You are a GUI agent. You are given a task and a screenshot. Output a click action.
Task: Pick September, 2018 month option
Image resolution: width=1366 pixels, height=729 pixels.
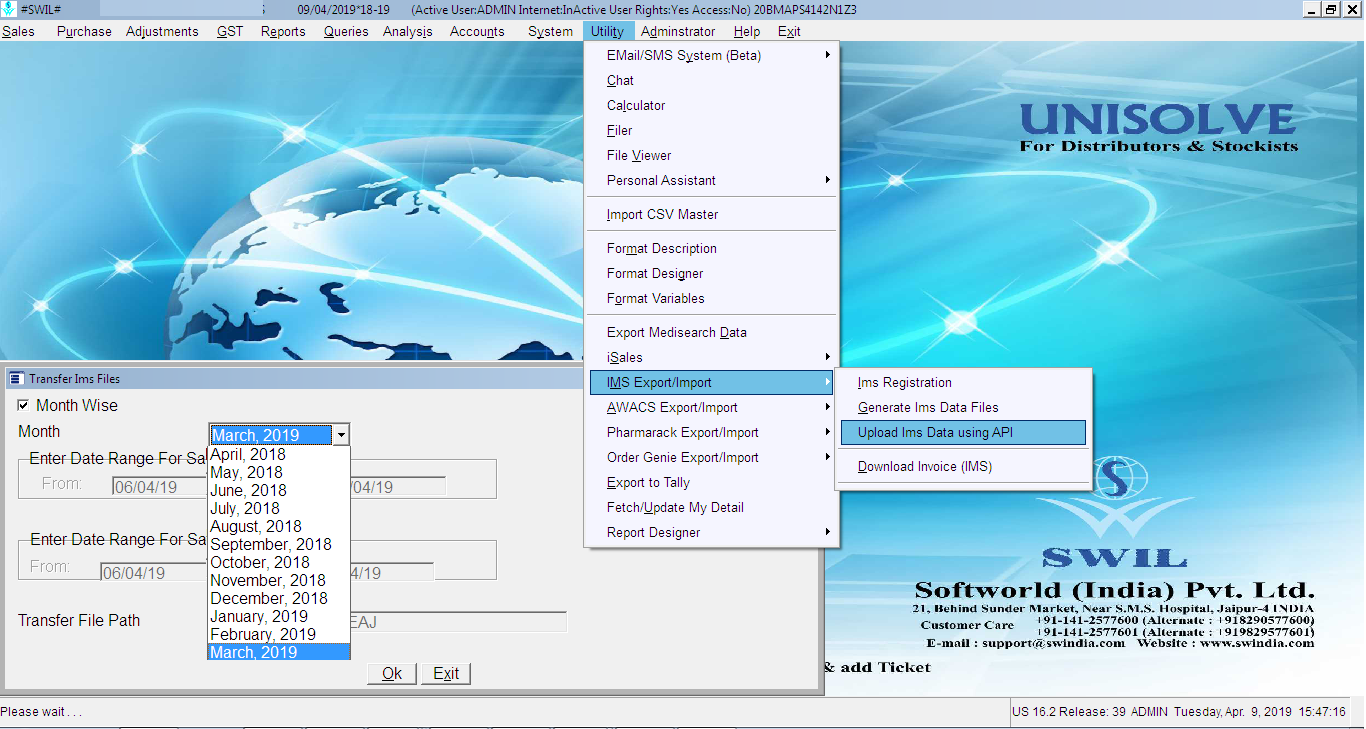pos(279,544)
